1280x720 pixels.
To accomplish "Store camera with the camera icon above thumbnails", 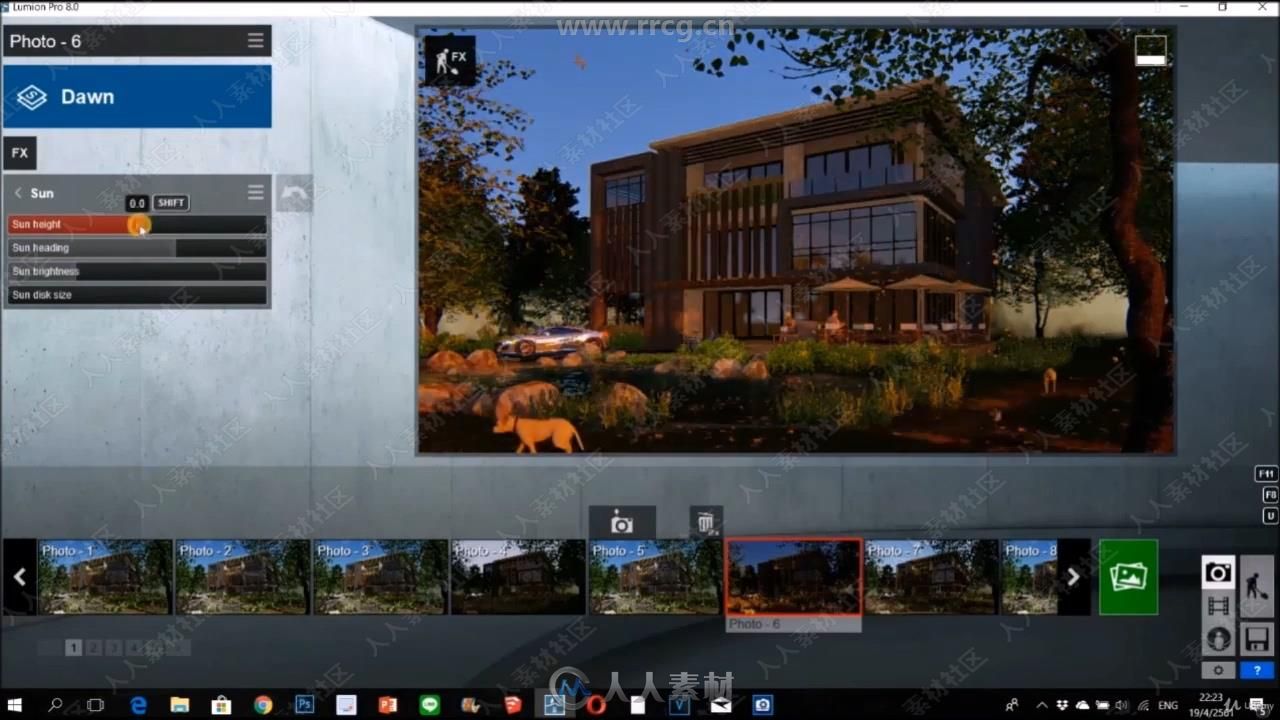I will pyautogui.click(x=622, y=523).
